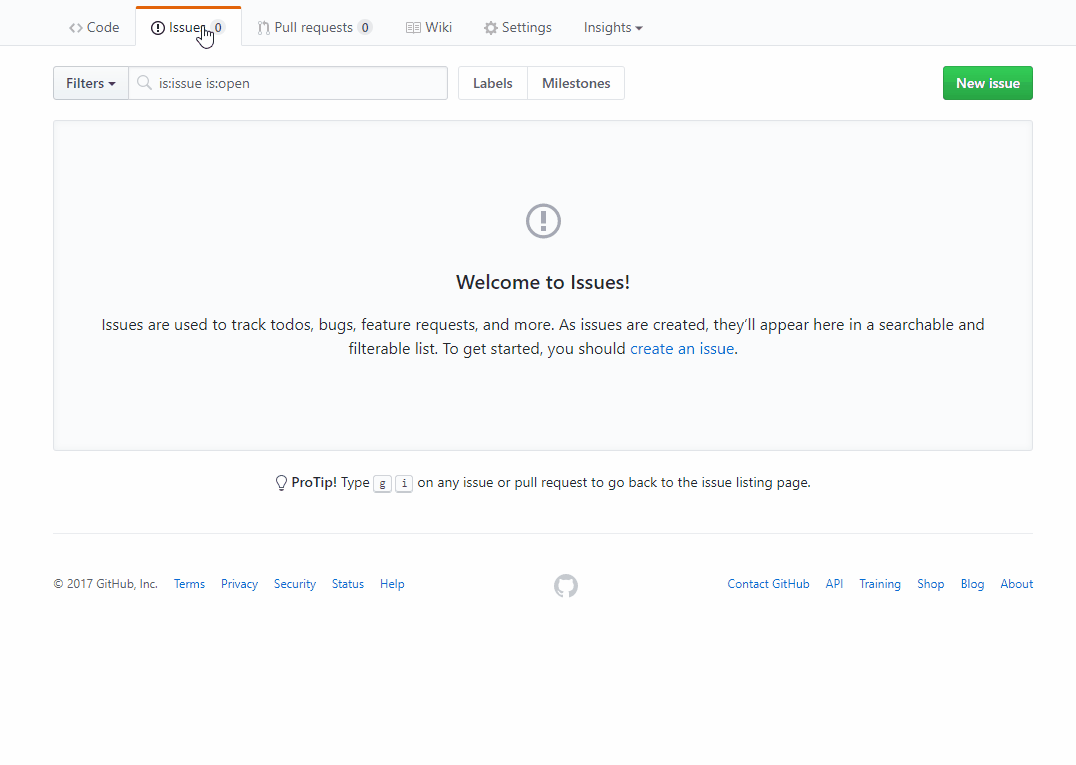Click the Code brackets icon
Viewport: 1076px width, 765px height.
[75, 28]
